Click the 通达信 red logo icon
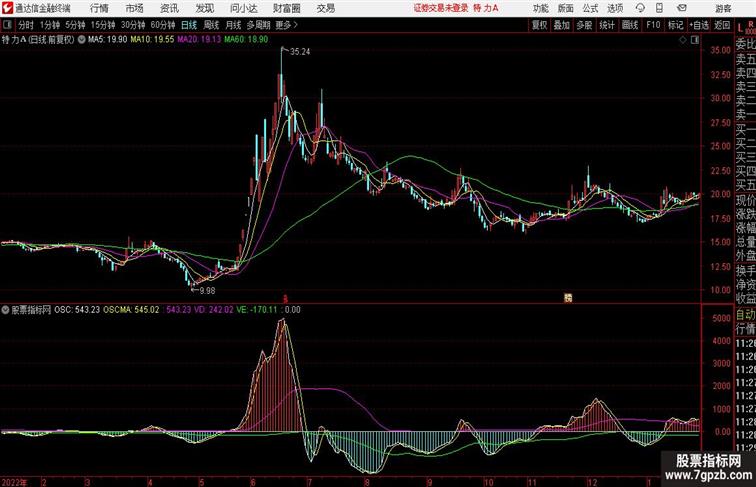The image size is (756, 487). (x=7, y=8)
